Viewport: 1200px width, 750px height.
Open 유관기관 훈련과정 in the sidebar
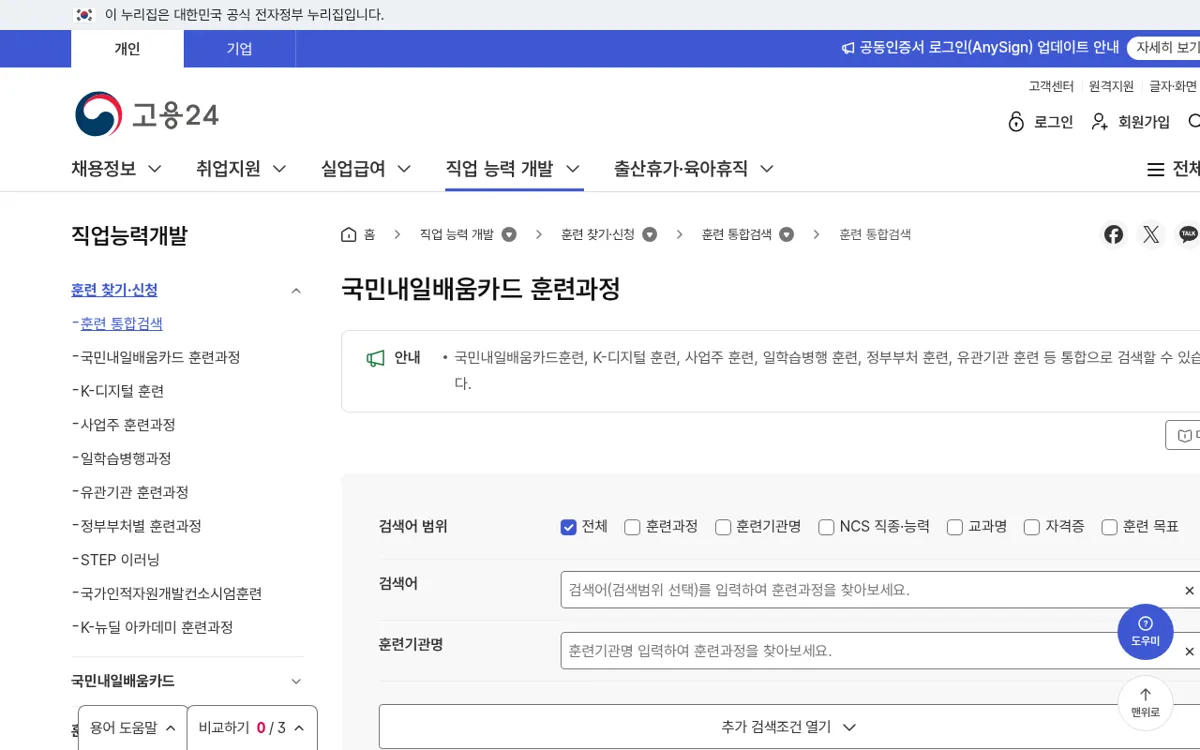pos(134,492)
